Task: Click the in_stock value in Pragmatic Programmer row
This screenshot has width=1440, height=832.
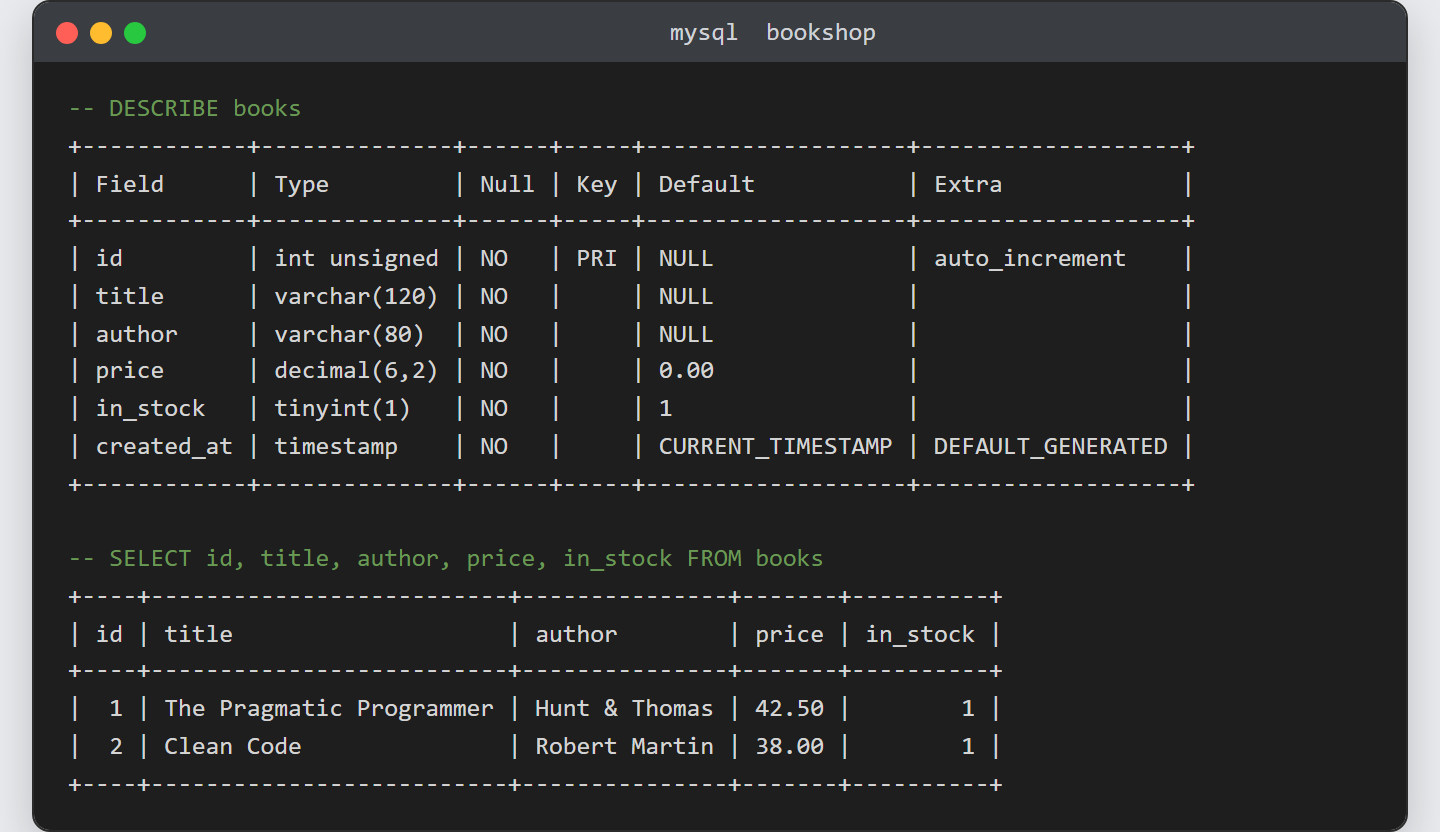Action: tap(968, 708)
